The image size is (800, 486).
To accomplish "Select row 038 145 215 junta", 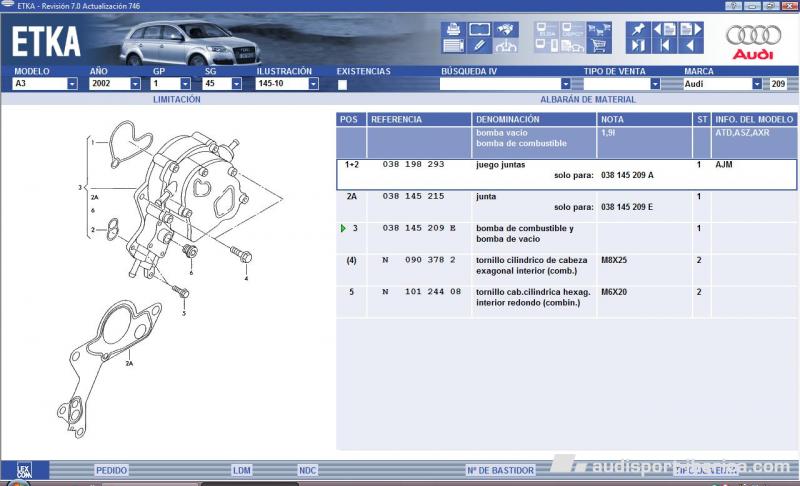I will [566, 206].
